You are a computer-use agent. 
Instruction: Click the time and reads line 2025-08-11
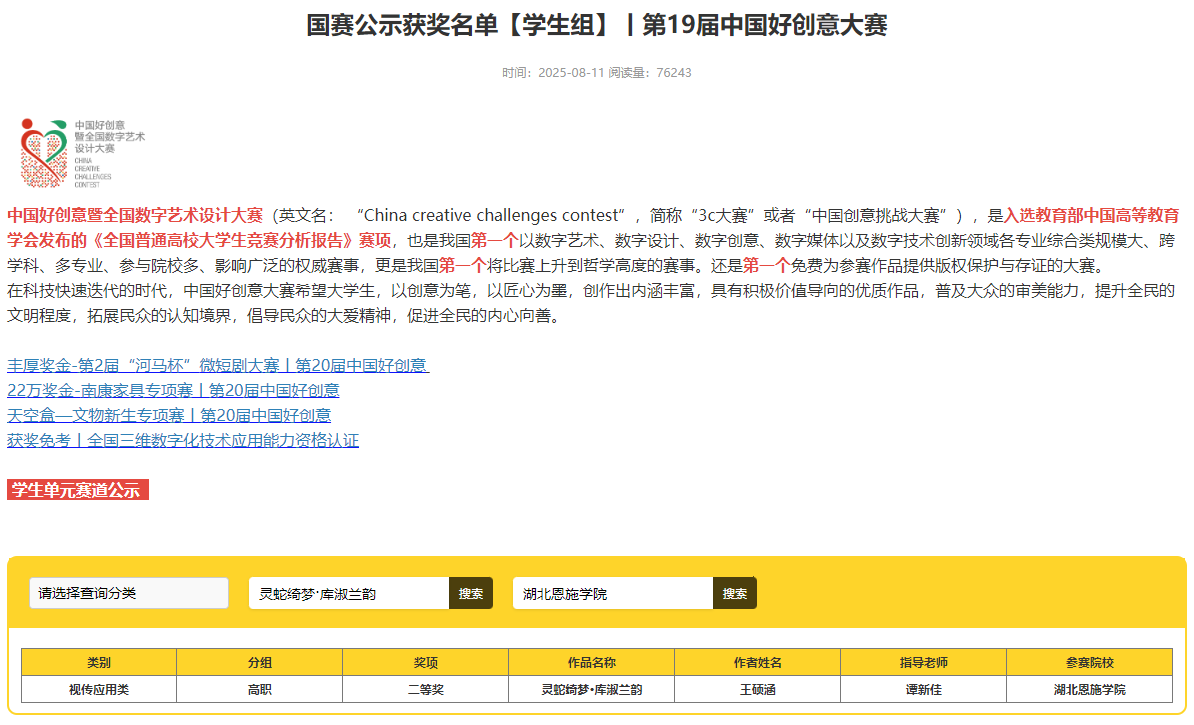[x=596, y=73]
